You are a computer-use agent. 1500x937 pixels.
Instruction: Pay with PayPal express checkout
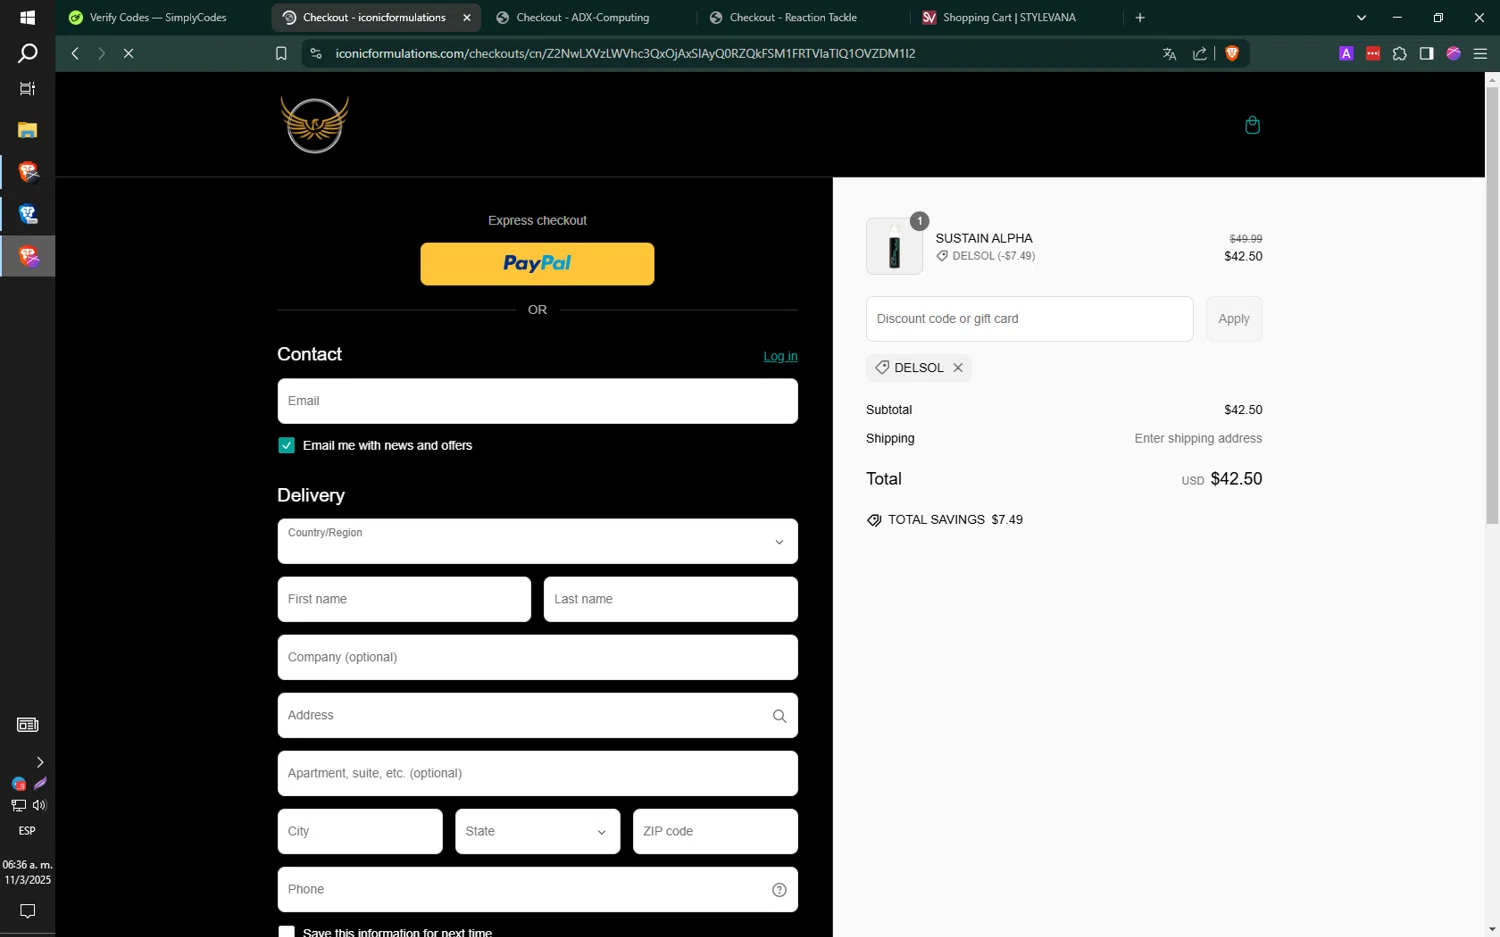[x=537, y=264]
